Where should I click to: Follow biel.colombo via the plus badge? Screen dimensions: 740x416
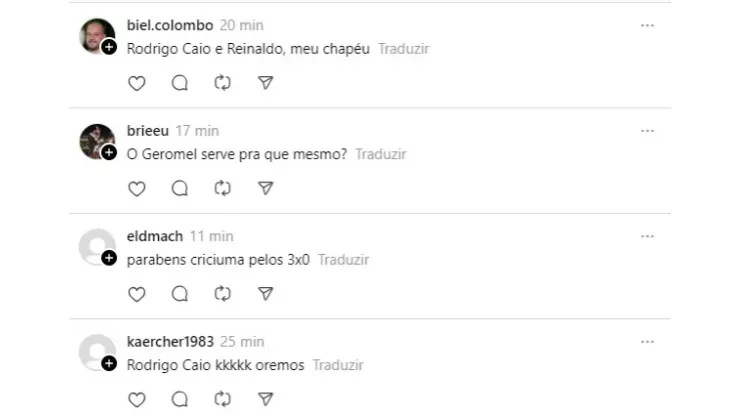click(109, 47)
